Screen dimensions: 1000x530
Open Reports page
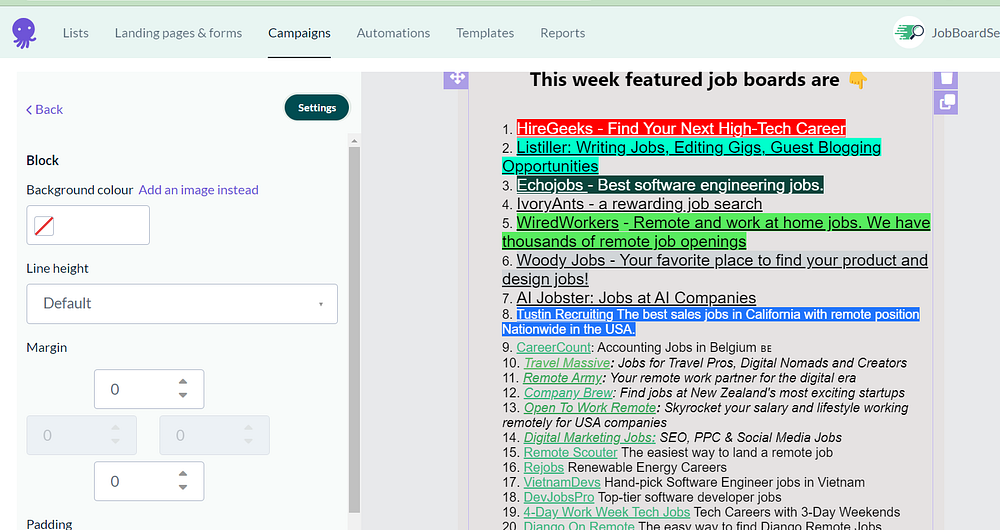pyautogui.click(x=562, y=33)
